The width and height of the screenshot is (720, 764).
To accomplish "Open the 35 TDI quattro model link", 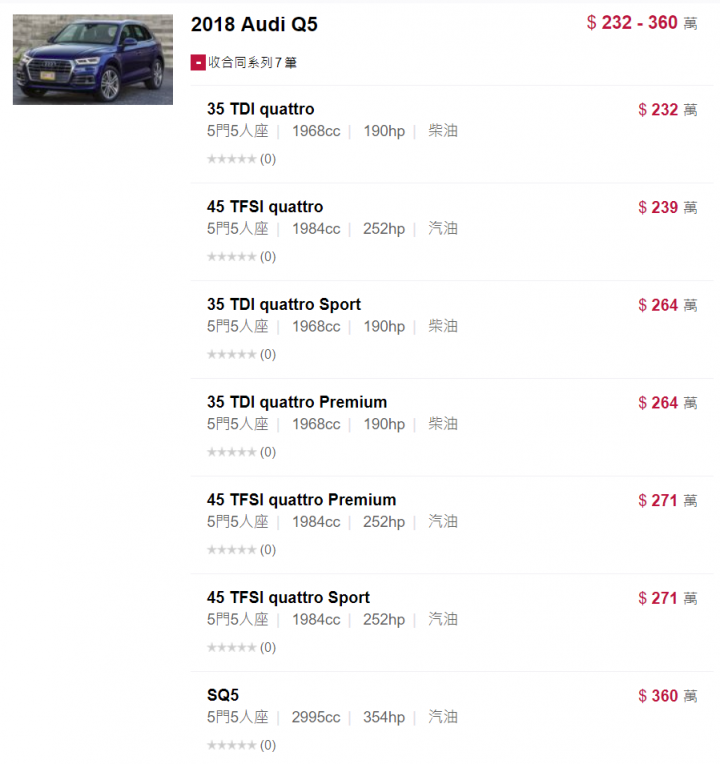I will pyautogui.click(x=261, y=109).
